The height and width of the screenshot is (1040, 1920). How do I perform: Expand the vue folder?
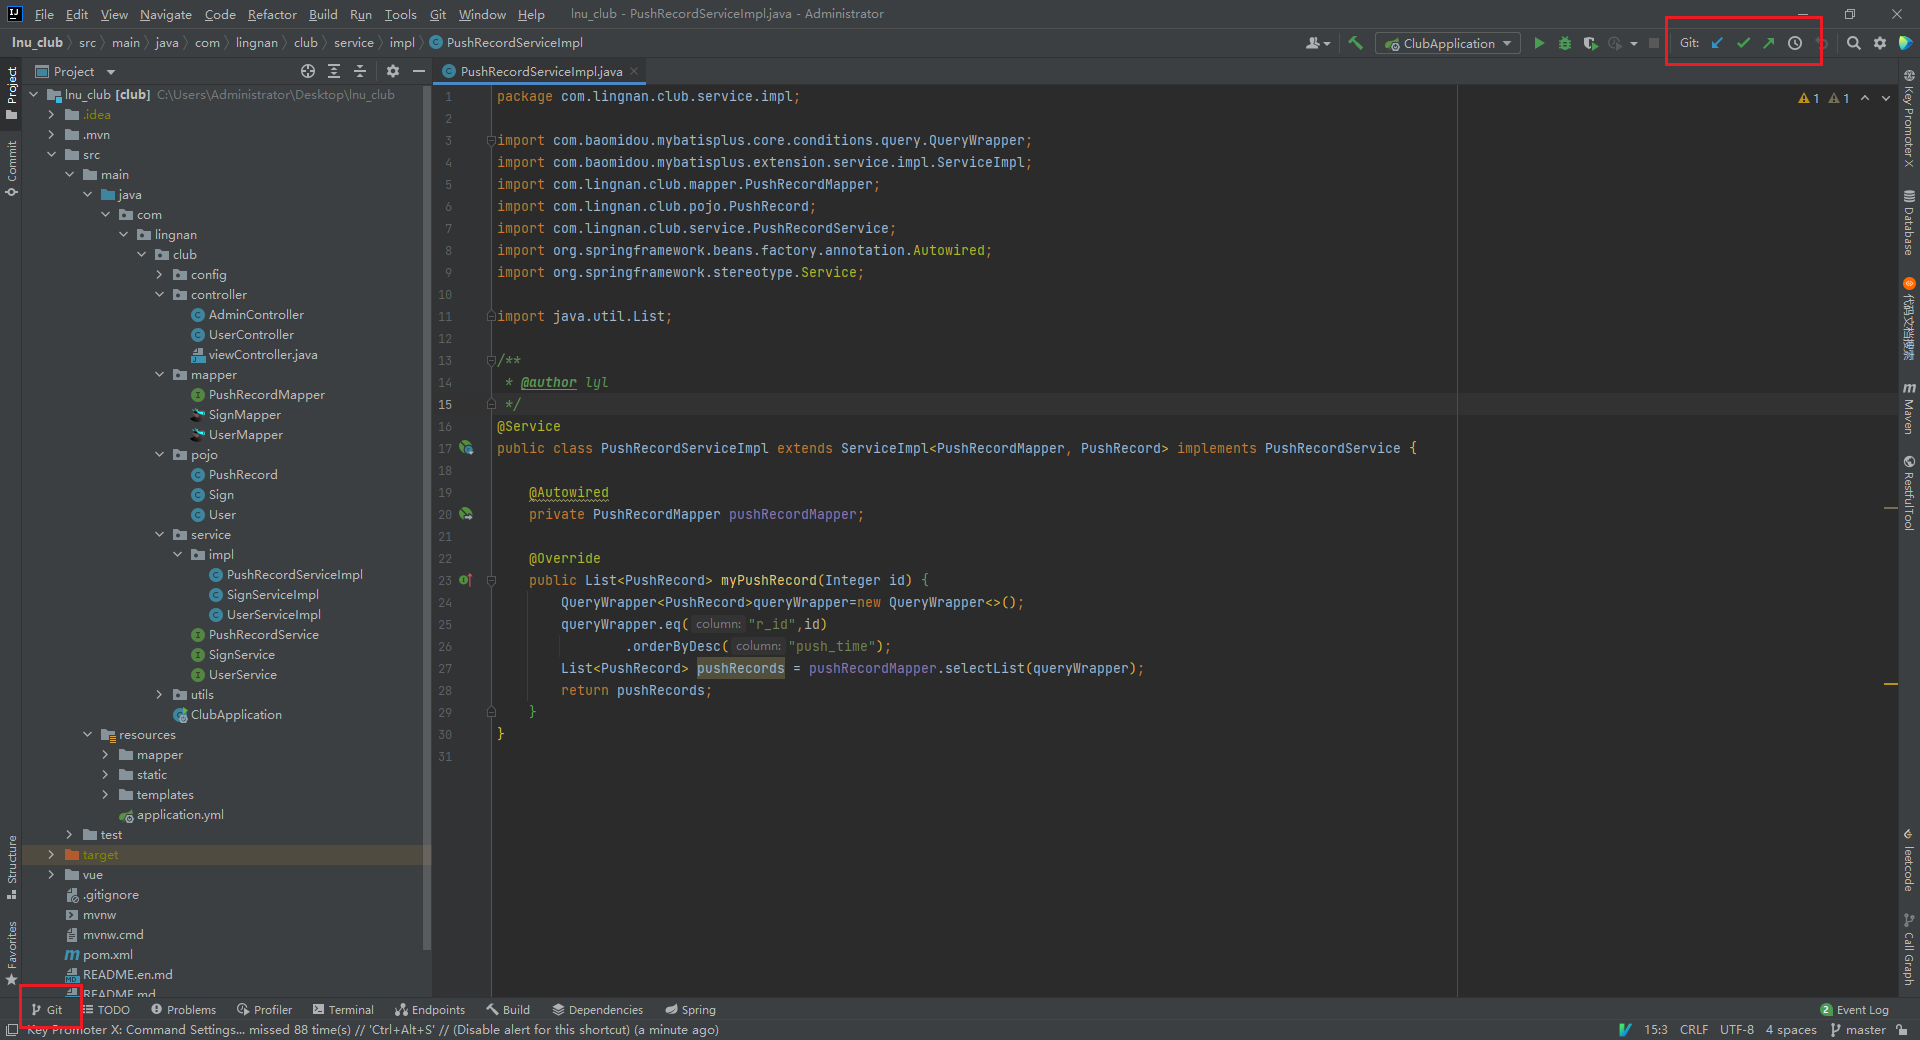click(x=51, y=874)
